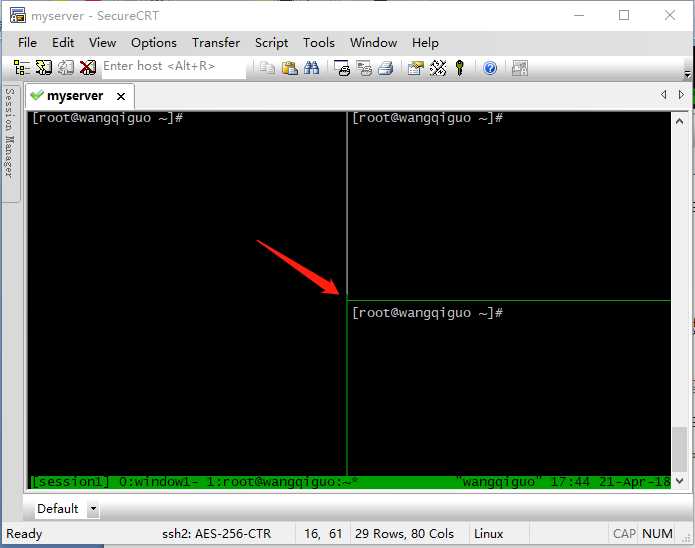This screenshot has width=695, height=548.
Task: Open the Window menu
Action: 373,43
